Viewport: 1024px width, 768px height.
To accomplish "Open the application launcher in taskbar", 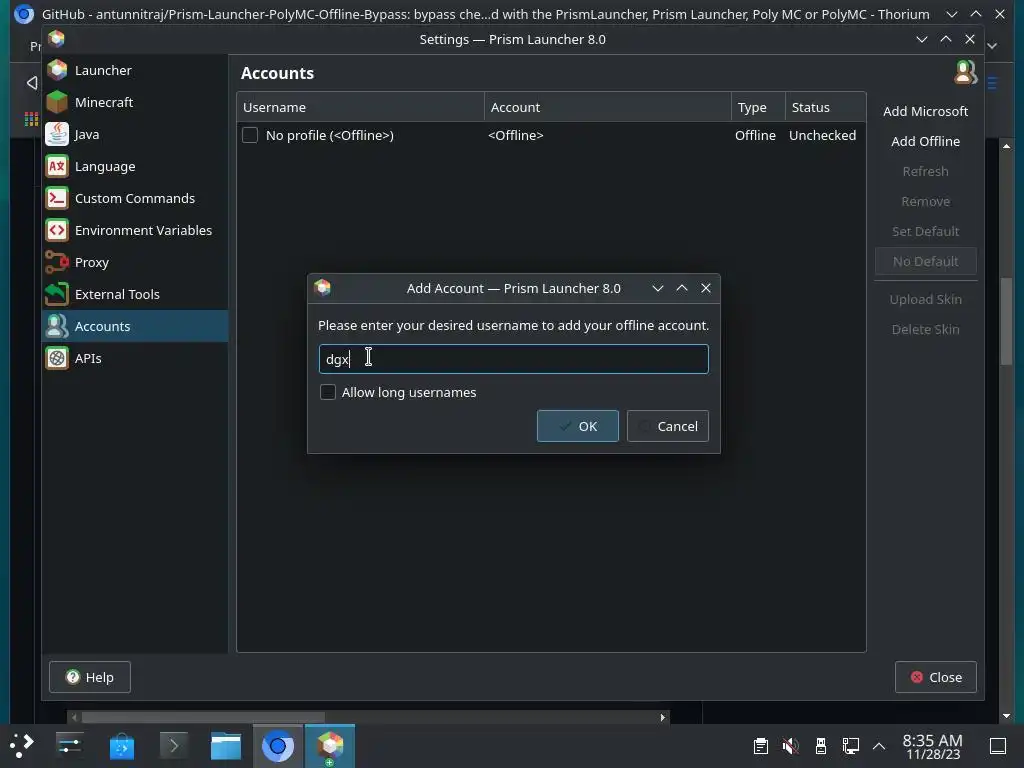I will pyautogui.click(x=22, y=745).
